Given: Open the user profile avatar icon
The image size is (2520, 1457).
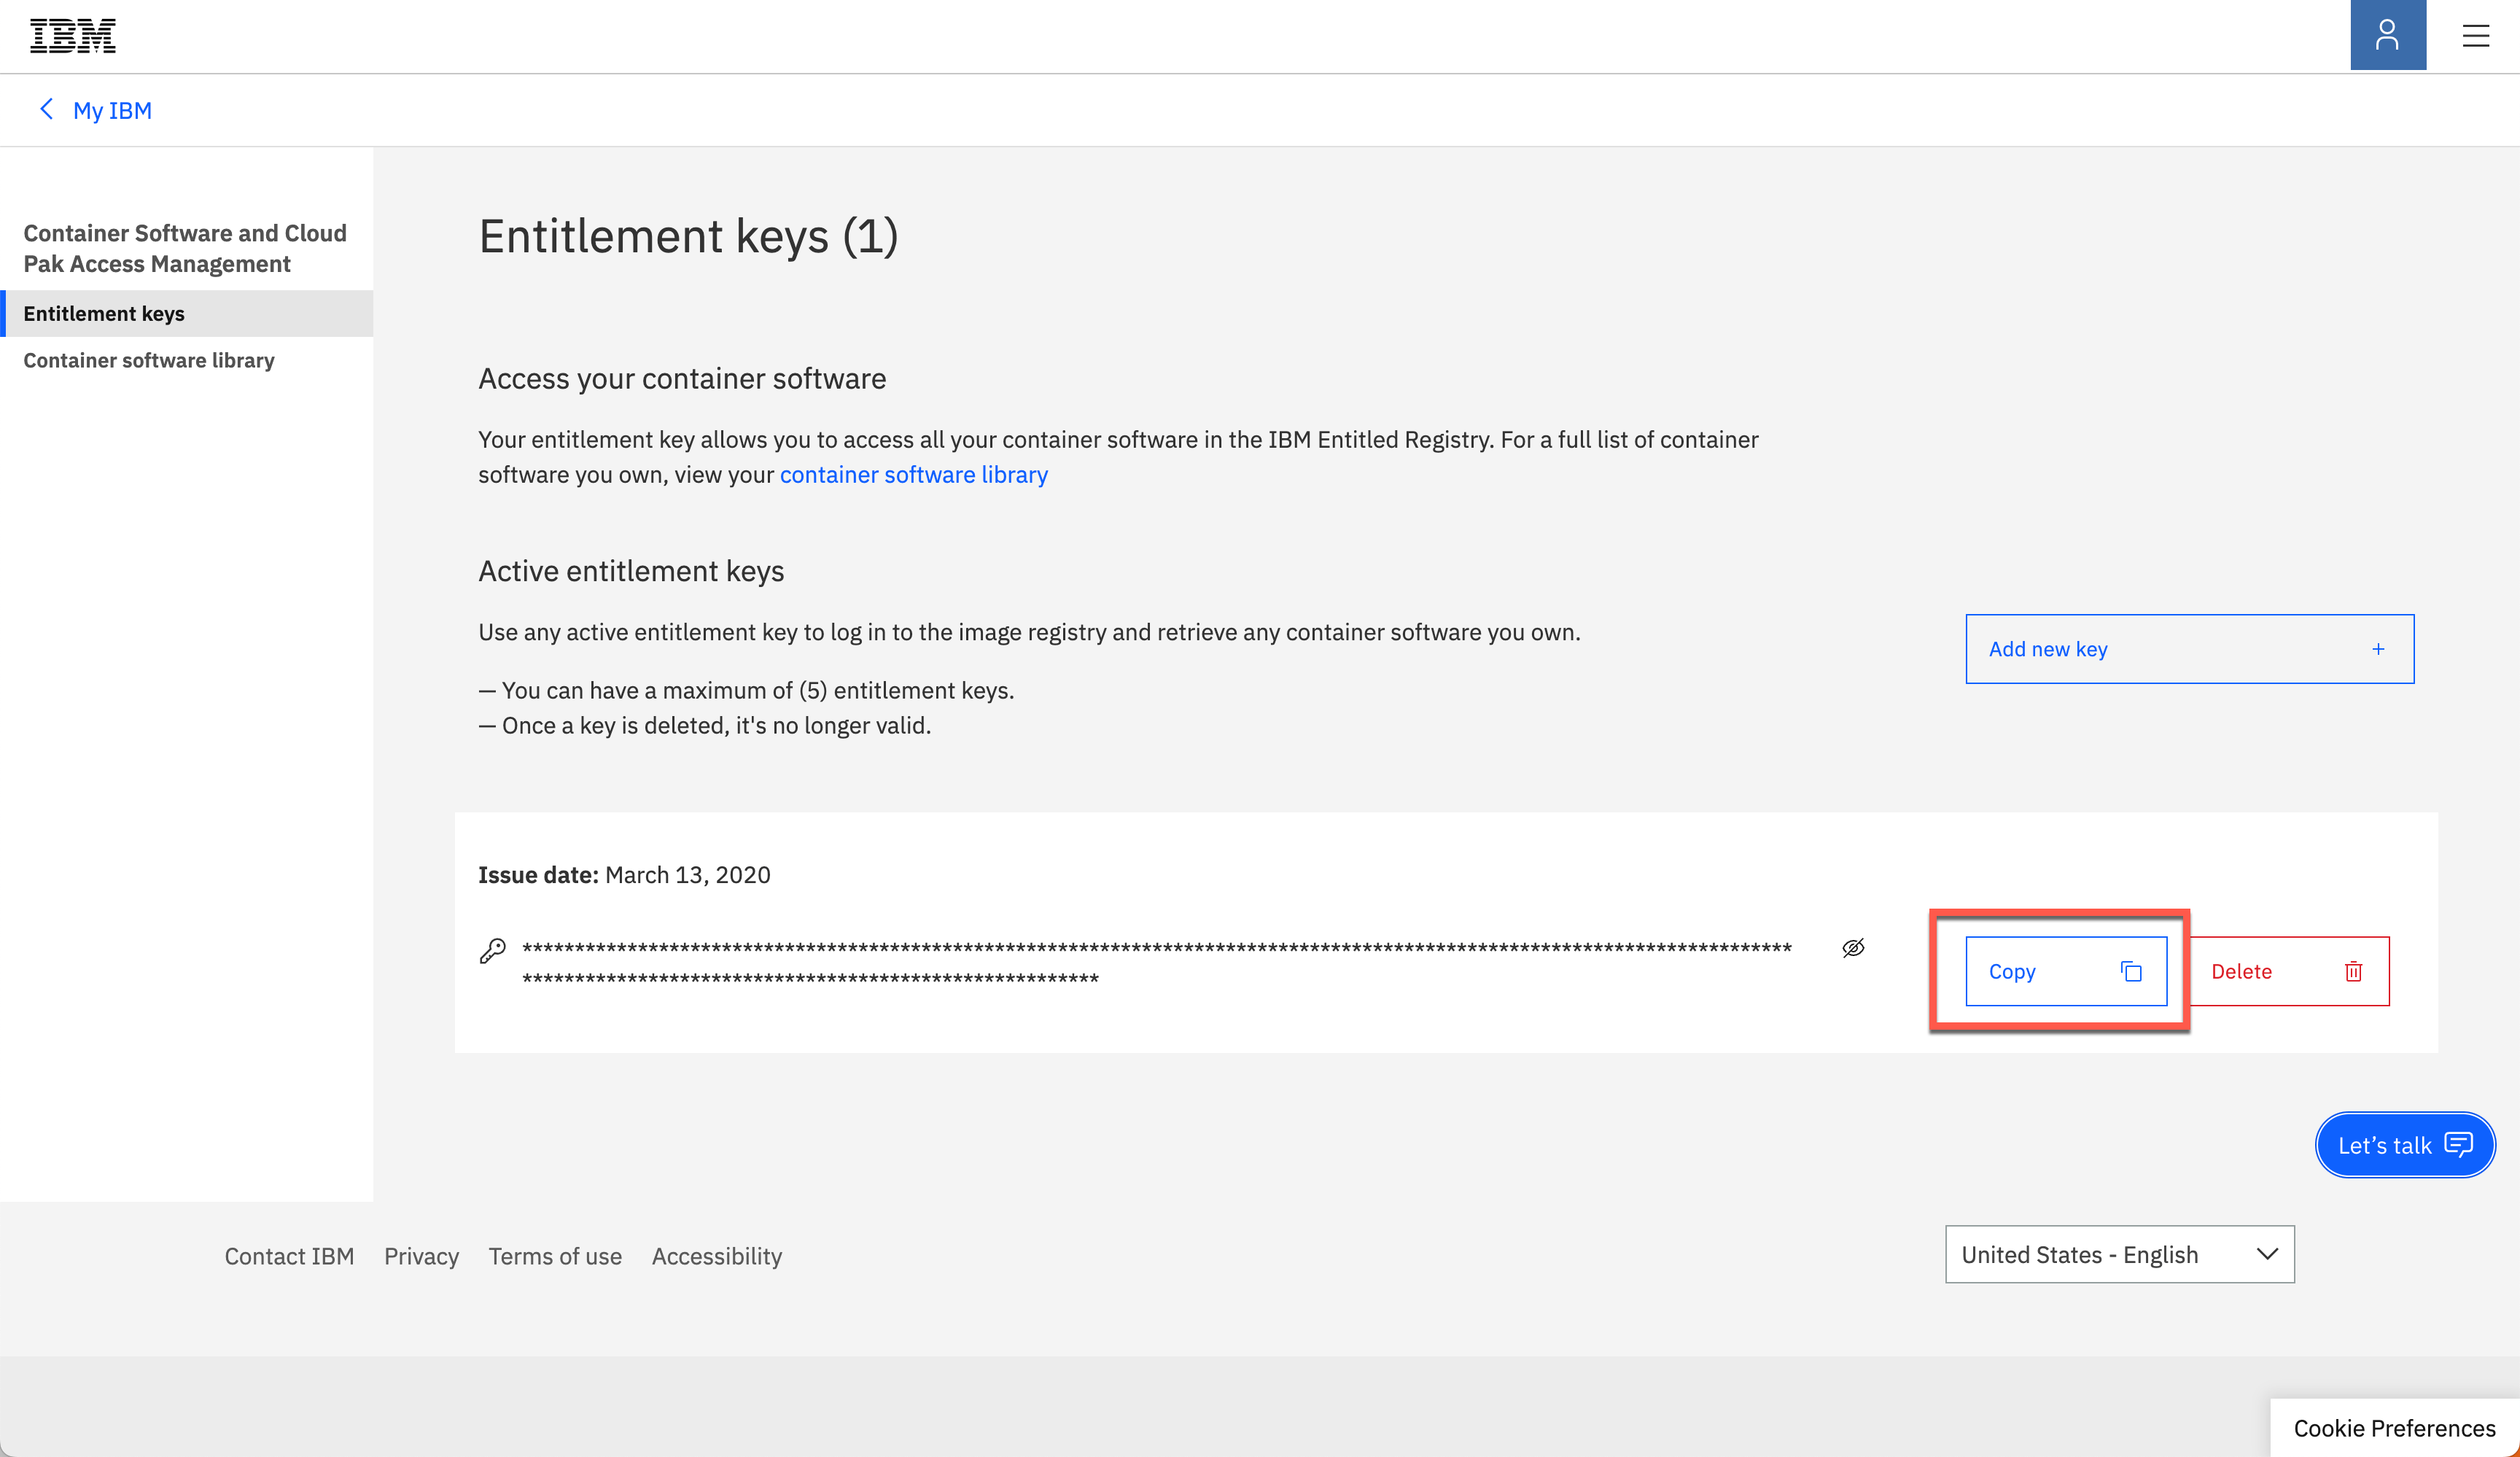Looking at the screenshot, I should coord(2387,35).
